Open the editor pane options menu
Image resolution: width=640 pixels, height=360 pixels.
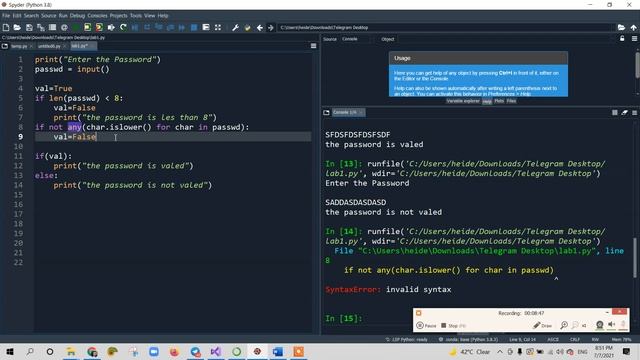313,46
